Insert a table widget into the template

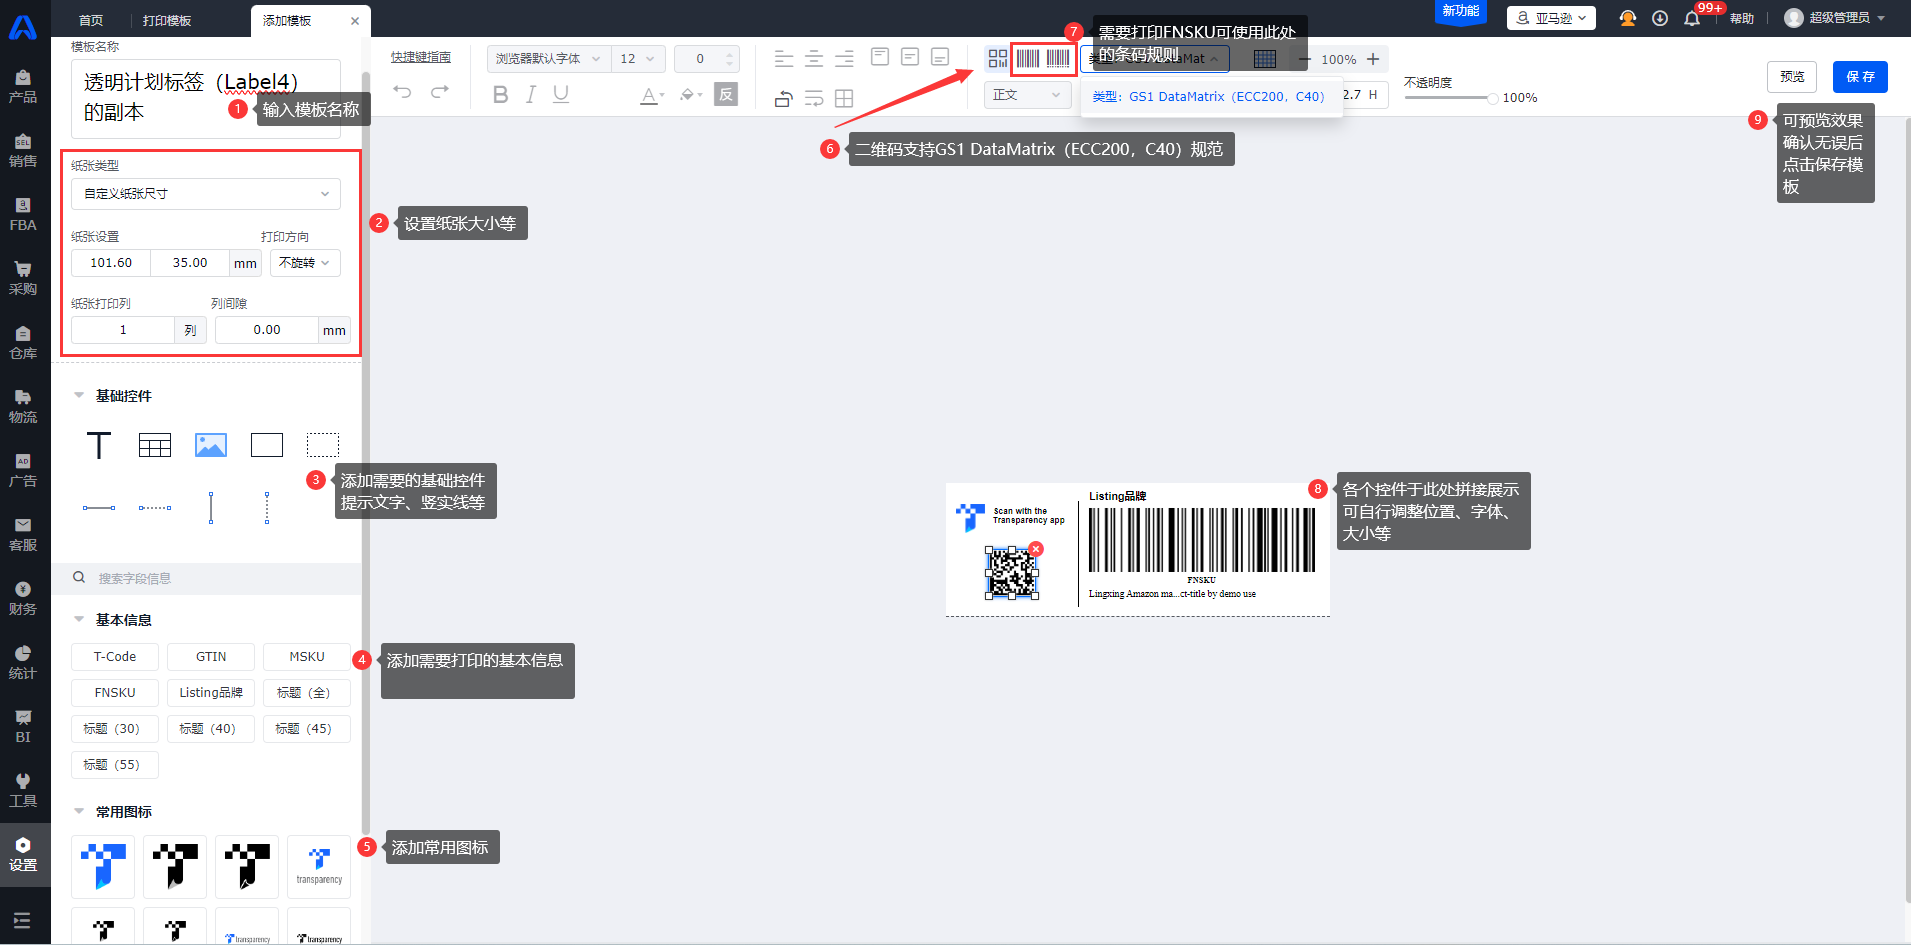click(x=155, y=445)
